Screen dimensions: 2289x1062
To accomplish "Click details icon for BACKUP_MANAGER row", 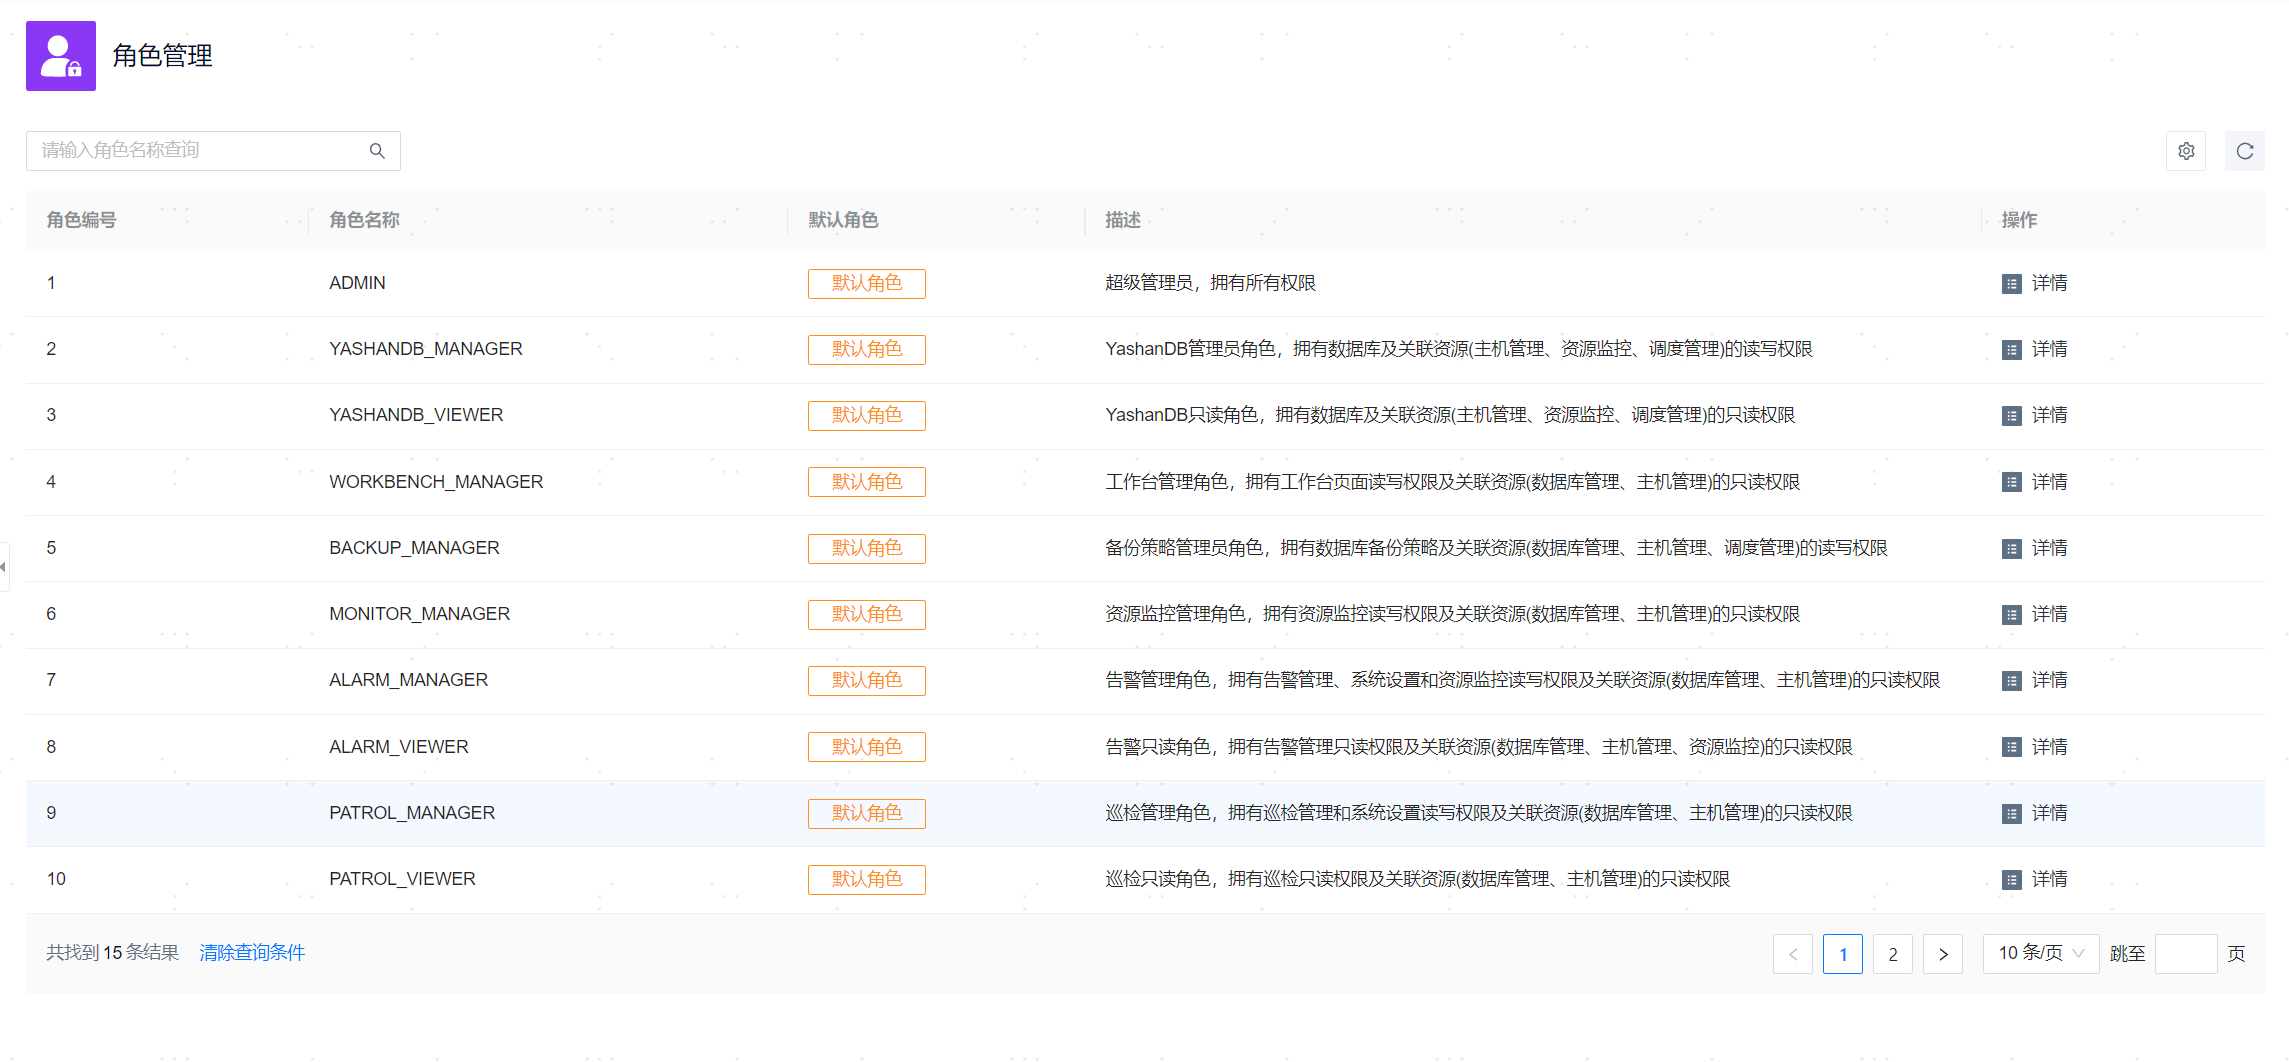I will [2011, 549].
